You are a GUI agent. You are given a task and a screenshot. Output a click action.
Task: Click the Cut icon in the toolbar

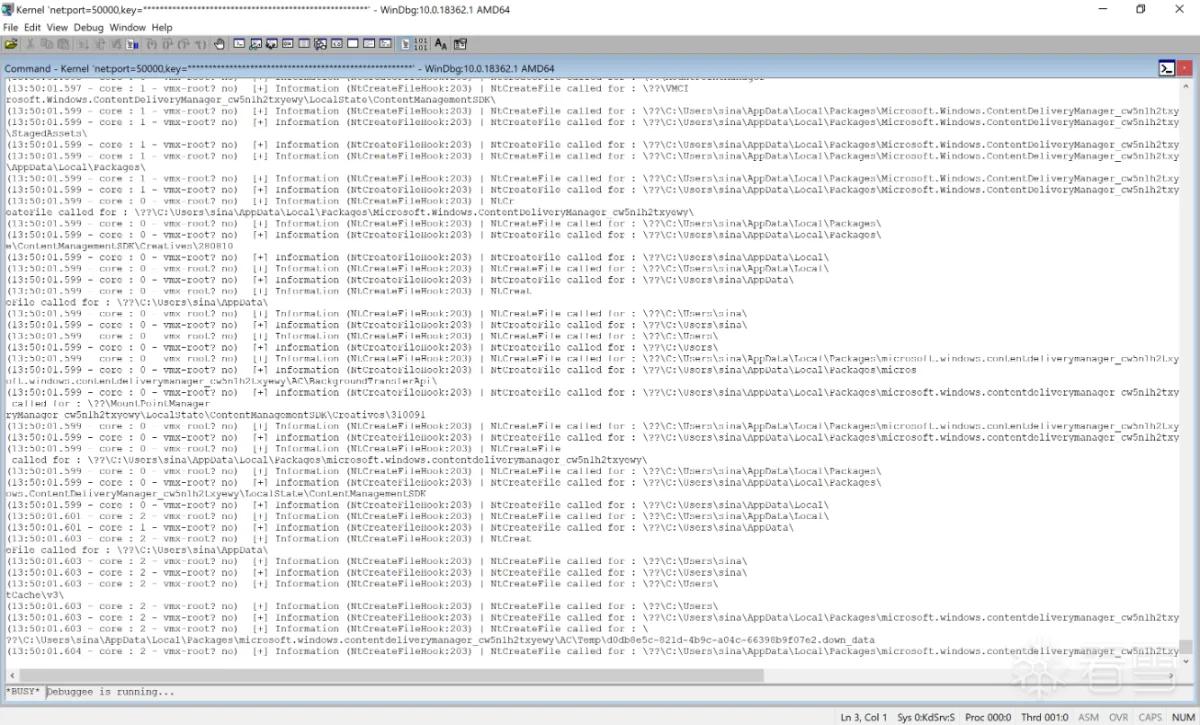[x=30, y=44]
